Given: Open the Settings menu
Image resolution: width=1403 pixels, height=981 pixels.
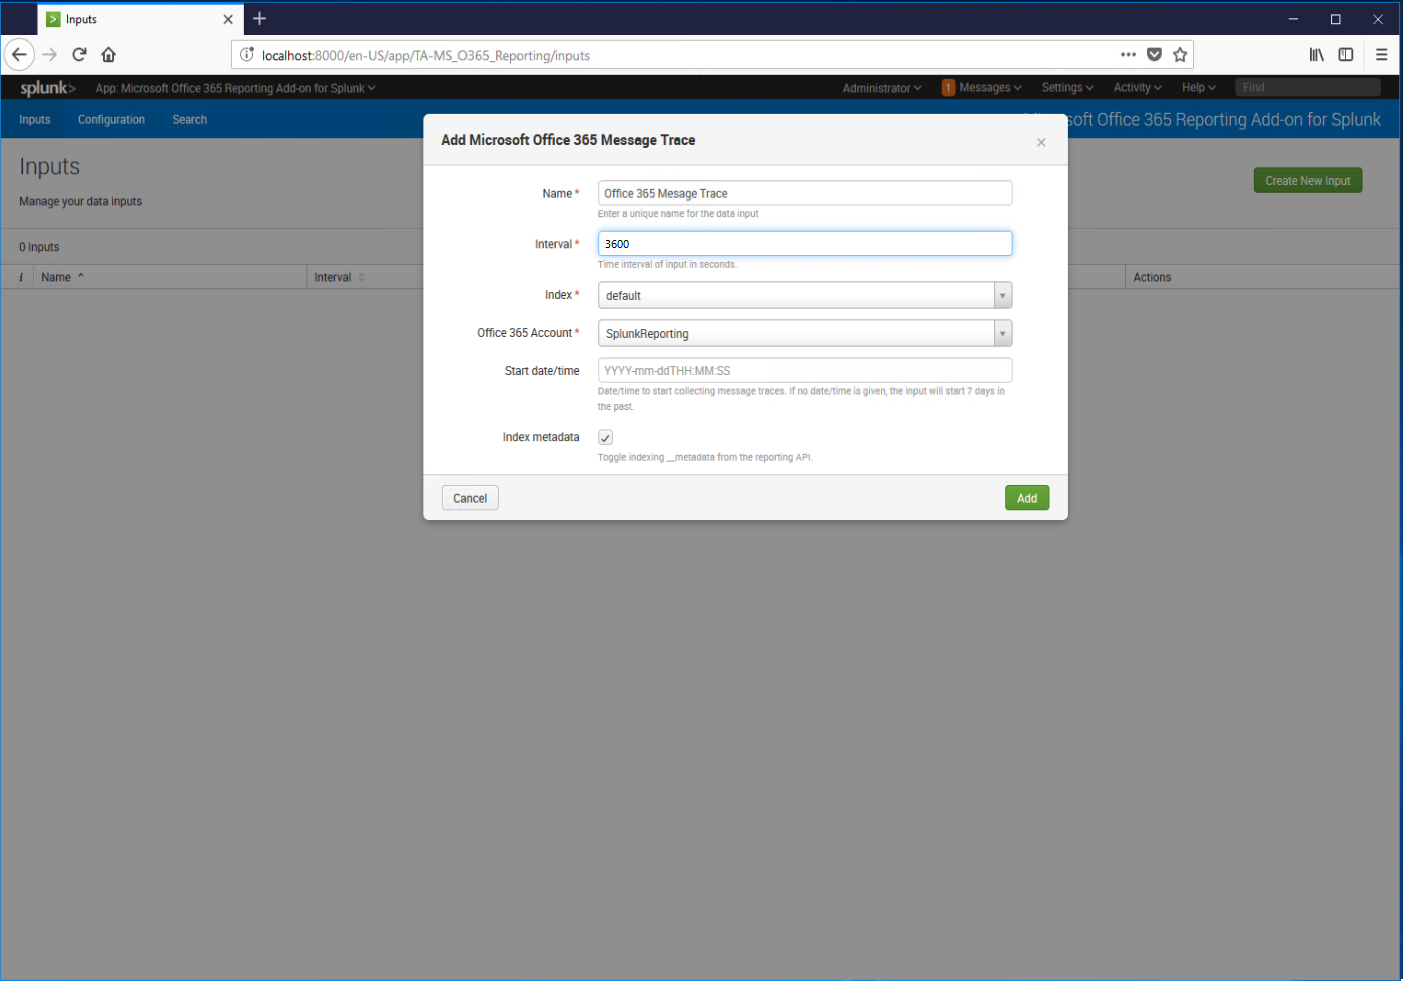Looking at the screenshot, I should (x=1066, y=87).
